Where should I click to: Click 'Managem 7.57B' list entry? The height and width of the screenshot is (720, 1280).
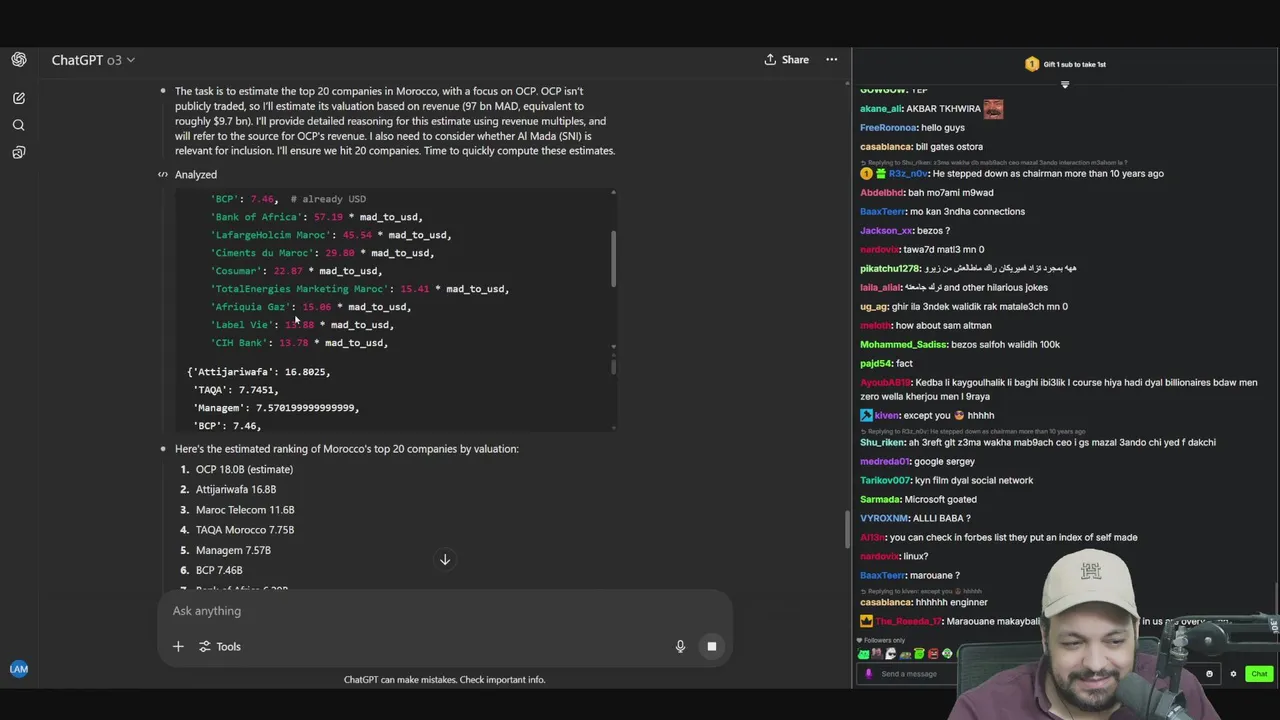pyautogui.click(x=233, y=550)
